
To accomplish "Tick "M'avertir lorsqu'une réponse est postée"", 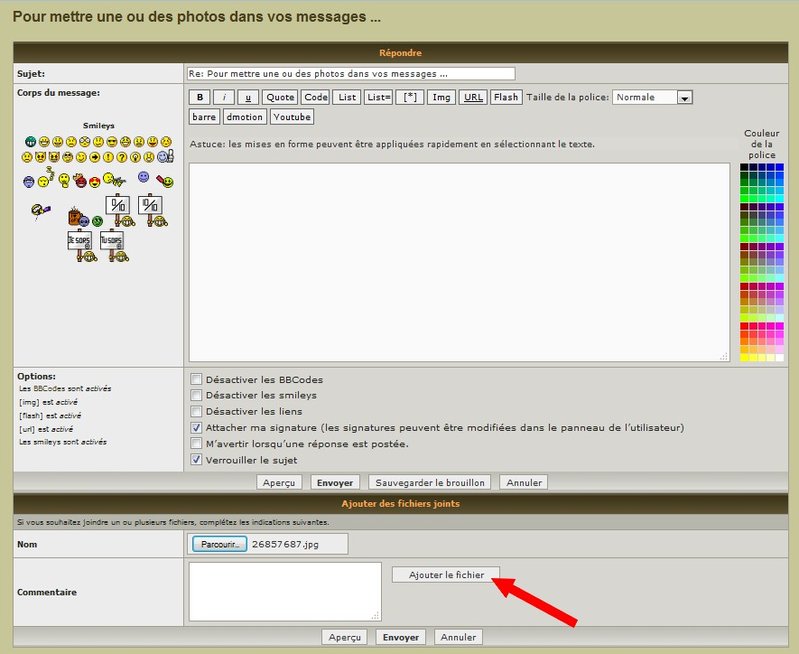I will click(196, 443).
